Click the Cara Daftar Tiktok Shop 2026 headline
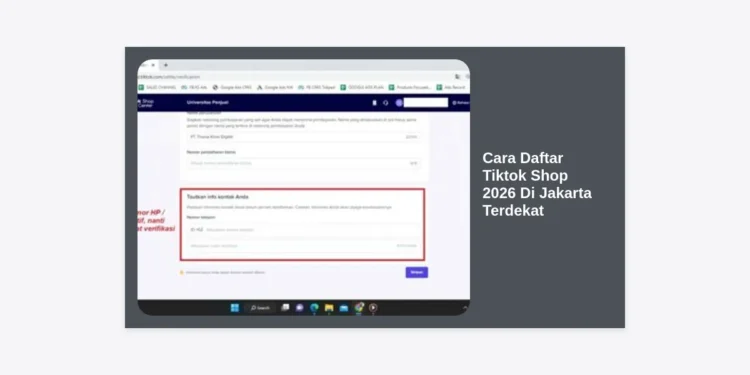 point(537,184)
